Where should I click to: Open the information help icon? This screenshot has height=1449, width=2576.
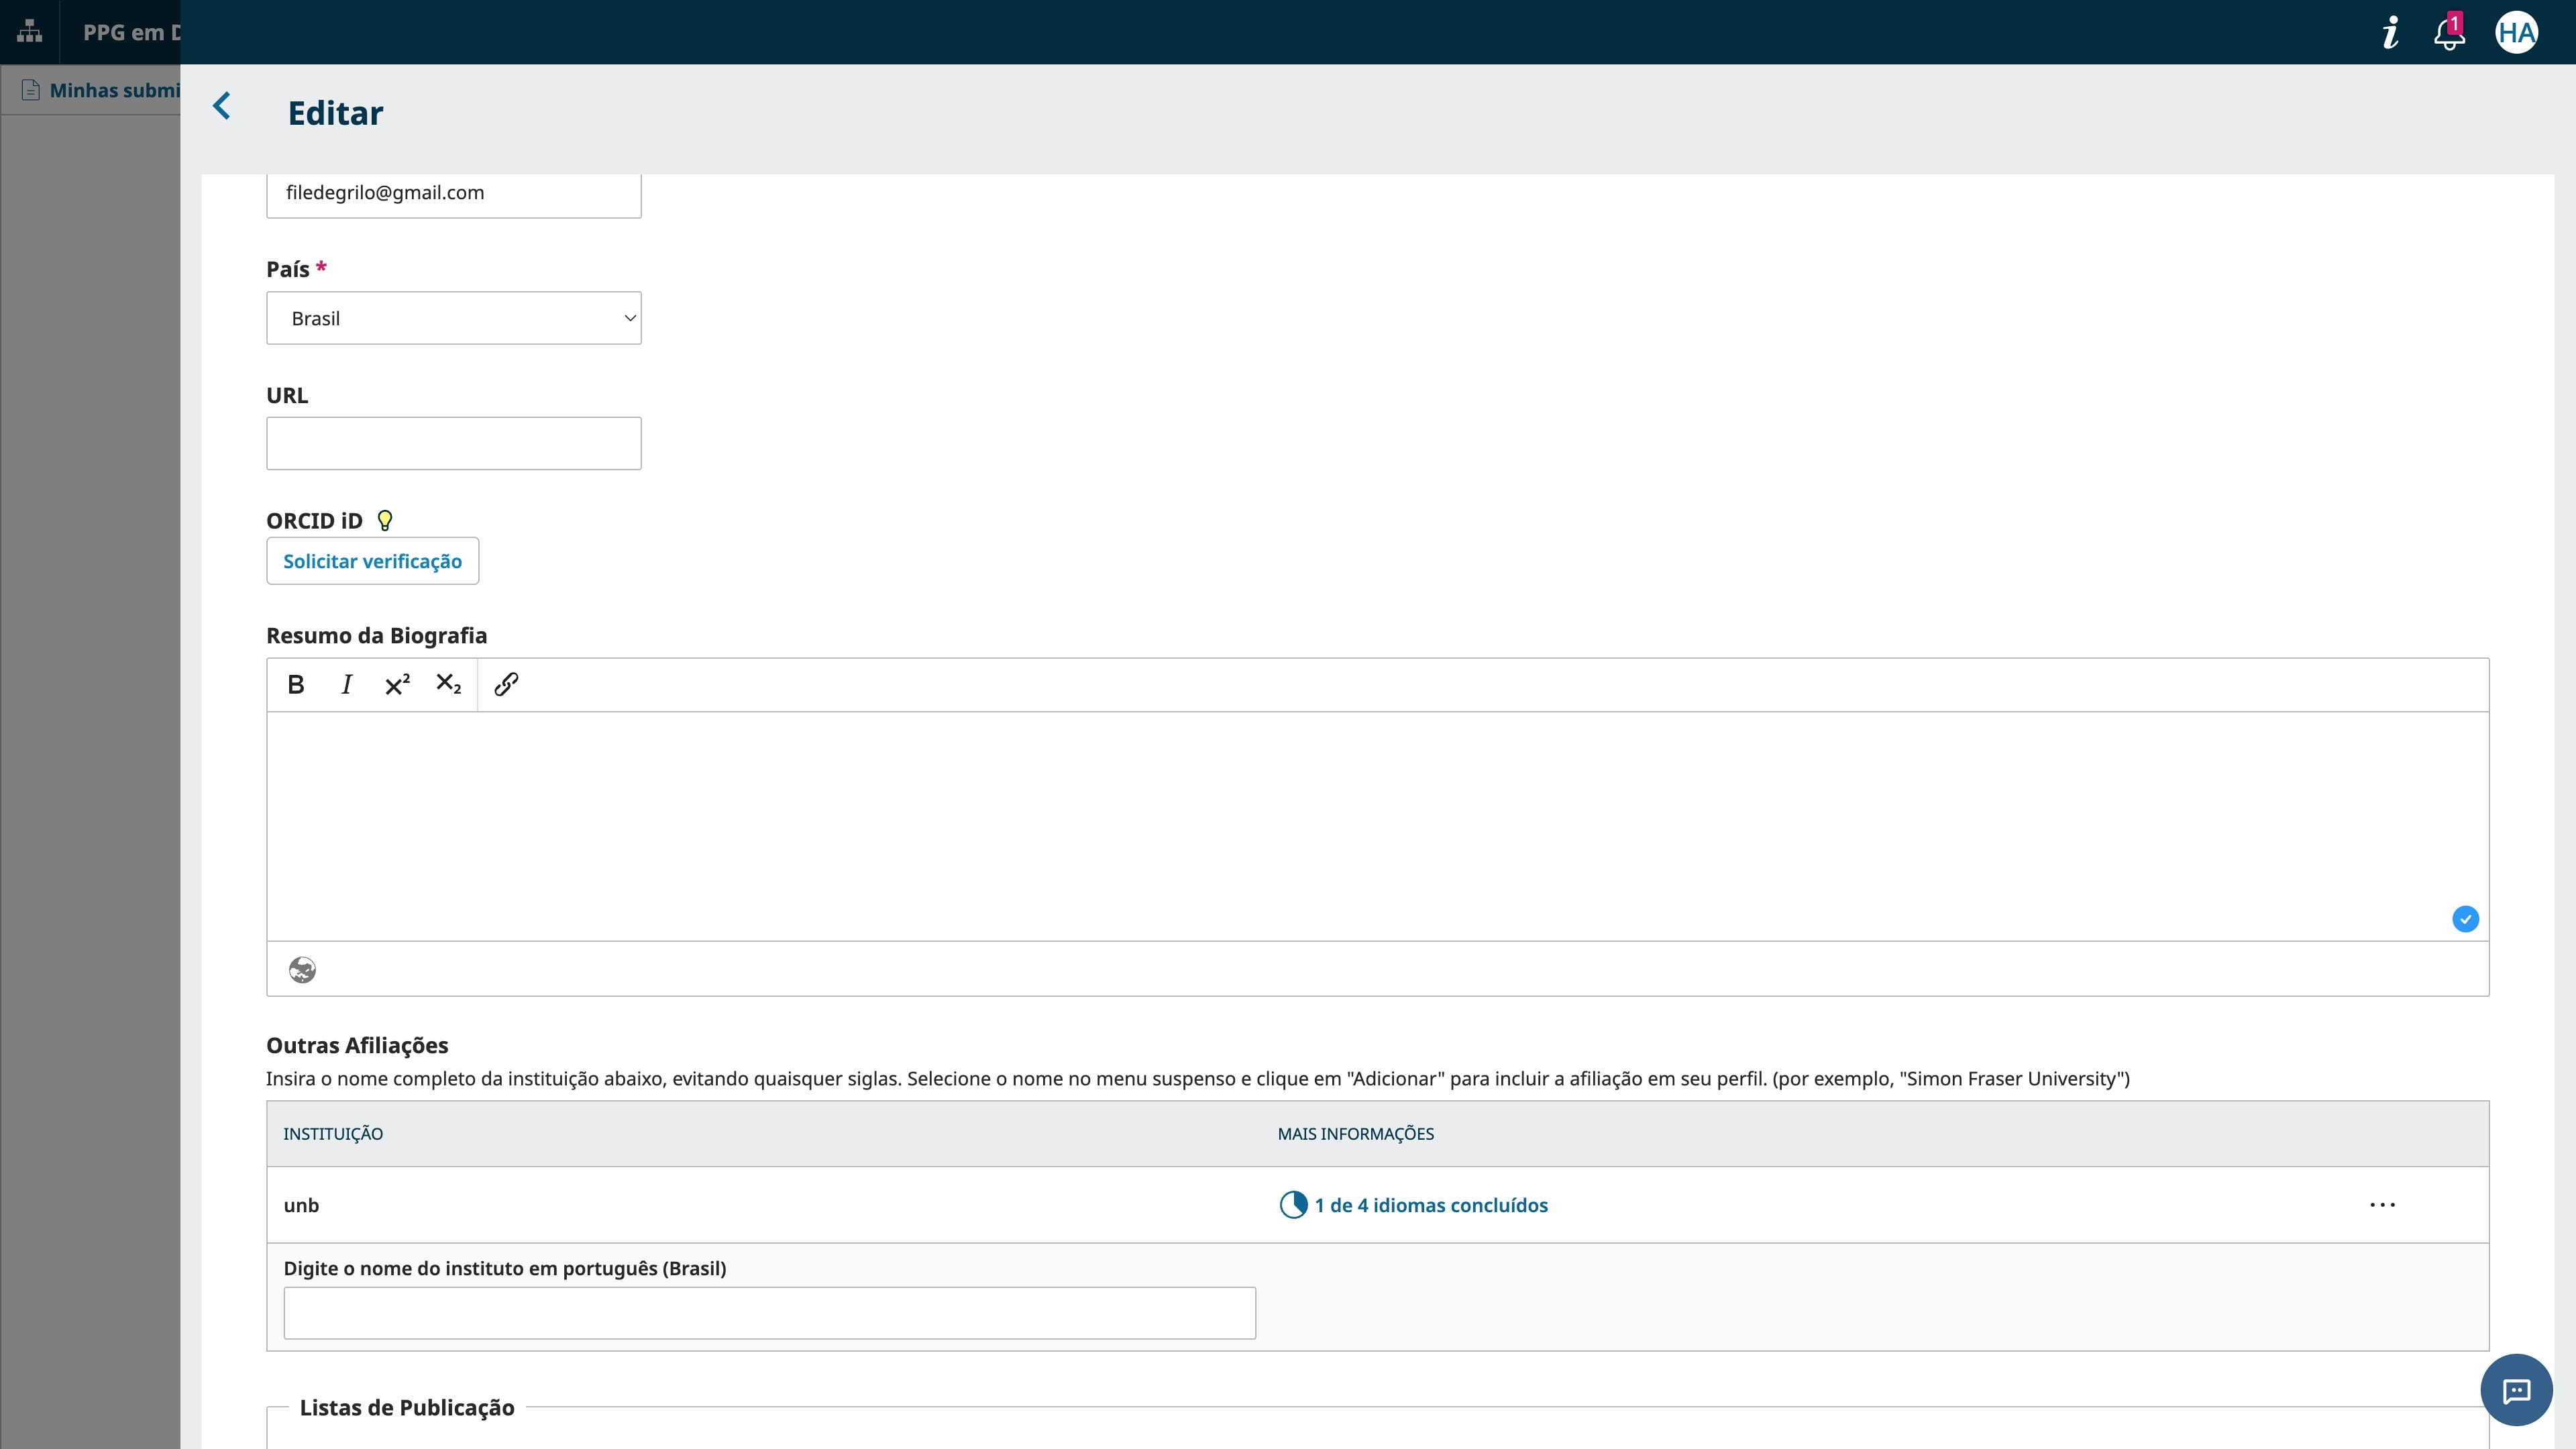pyautogui.click(x=2390, y=33)
